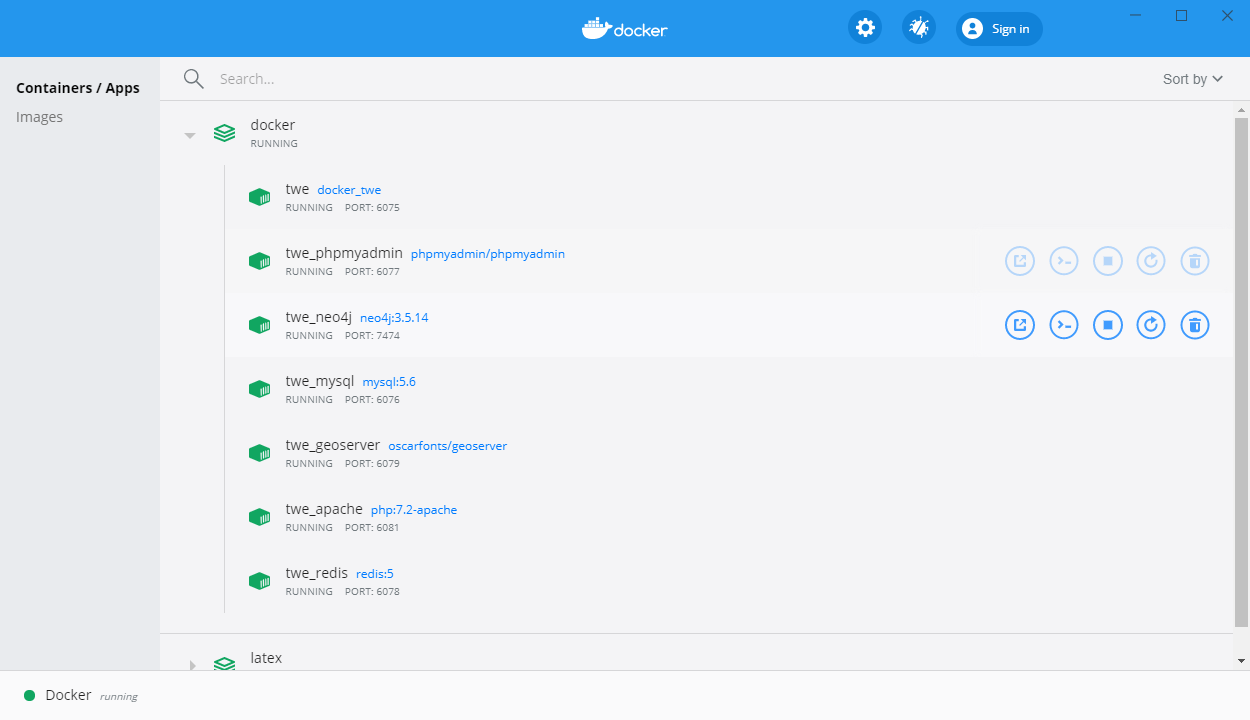
Task: Switch to Images in sidebar
Action: coord(39,117)
